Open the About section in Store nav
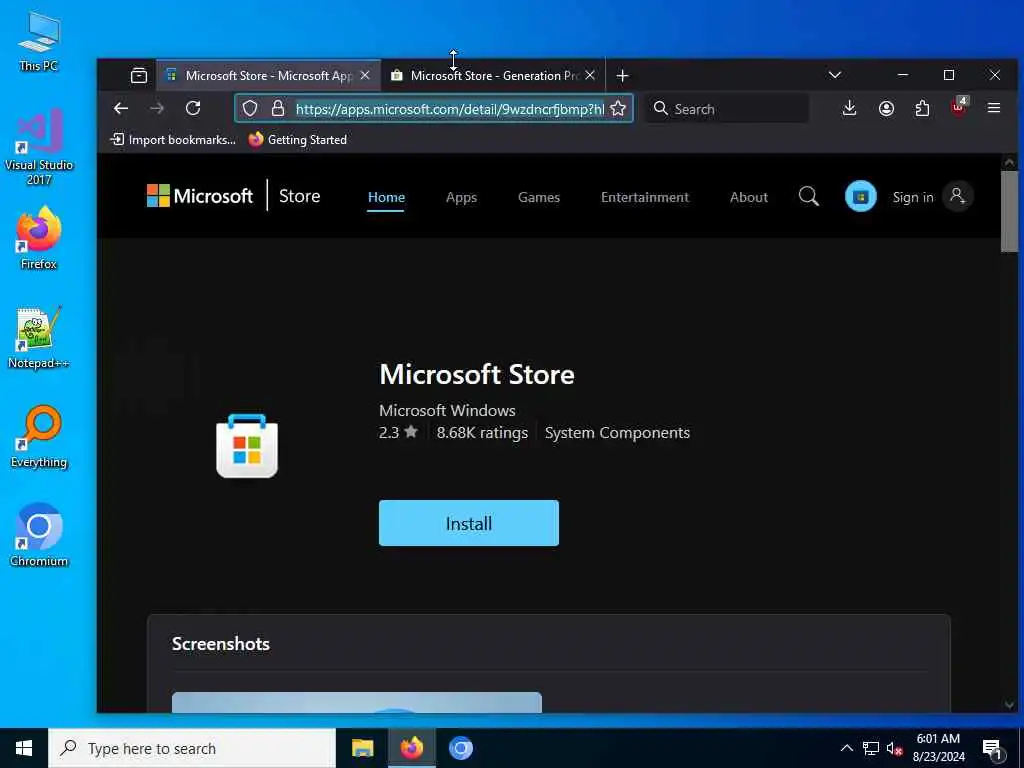Screen dimensions: 1024x768 tap(748, 197)
